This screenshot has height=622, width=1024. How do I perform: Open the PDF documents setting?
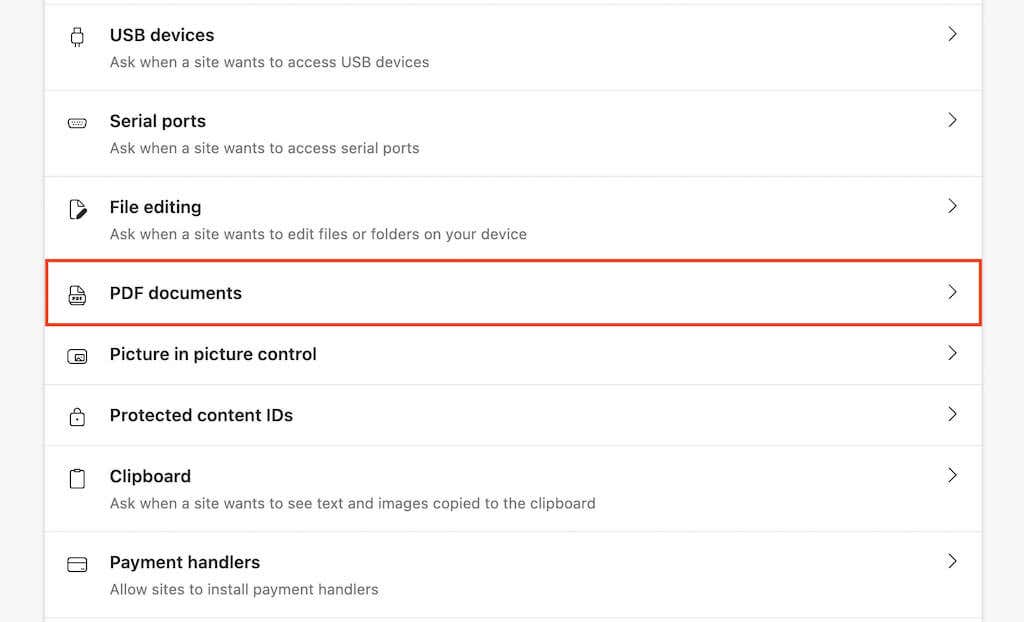tap(176, 293)
